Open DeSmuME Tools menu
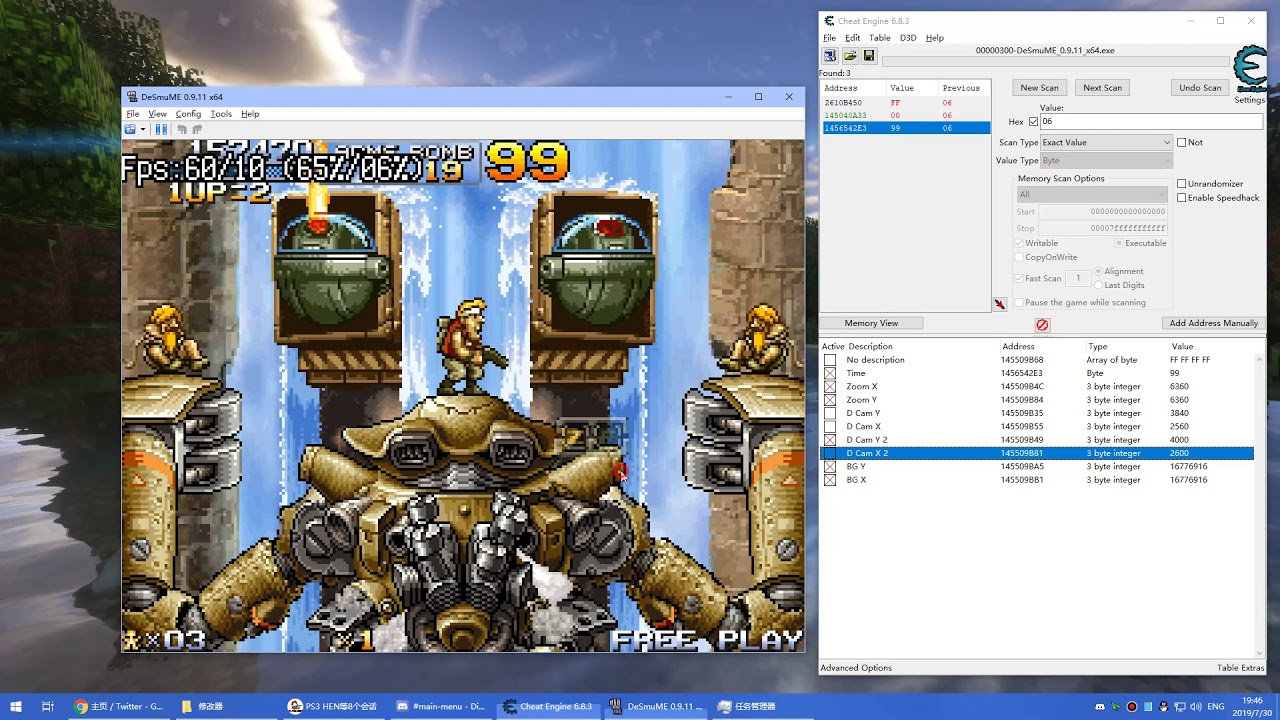Image resolution: width=1280 pixels, height=720 pixels. [221, 114]
